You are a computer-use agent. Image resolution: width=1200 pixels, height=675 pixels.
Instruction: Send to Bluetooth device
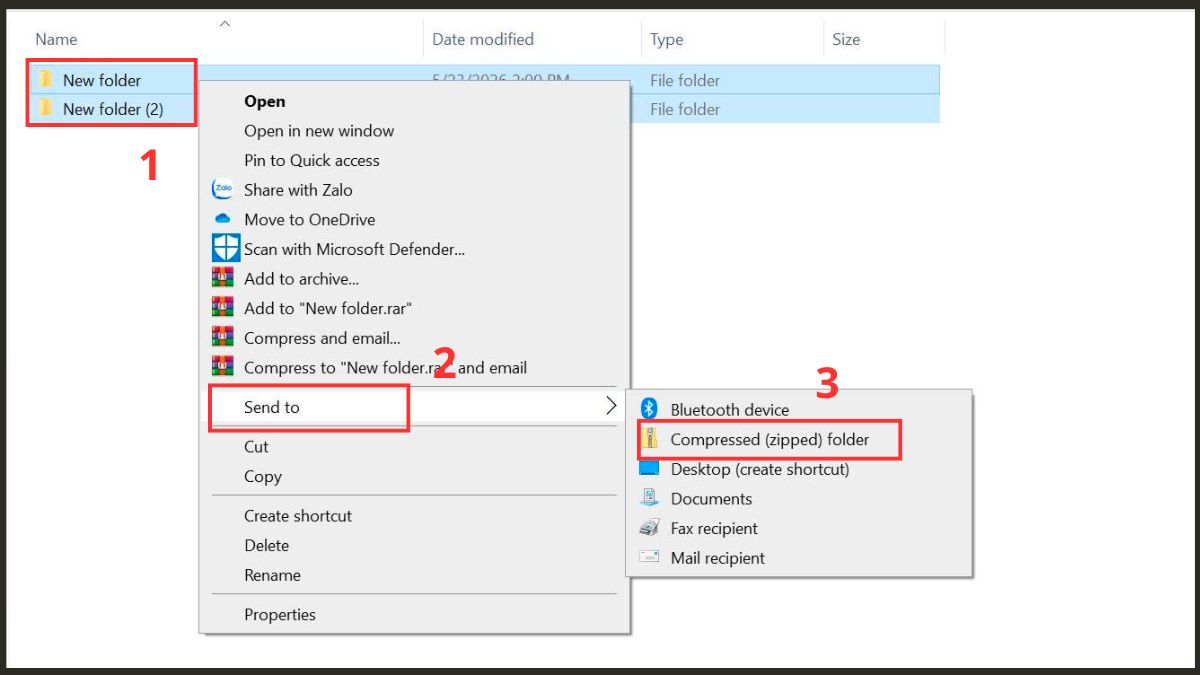coord(730,410)
